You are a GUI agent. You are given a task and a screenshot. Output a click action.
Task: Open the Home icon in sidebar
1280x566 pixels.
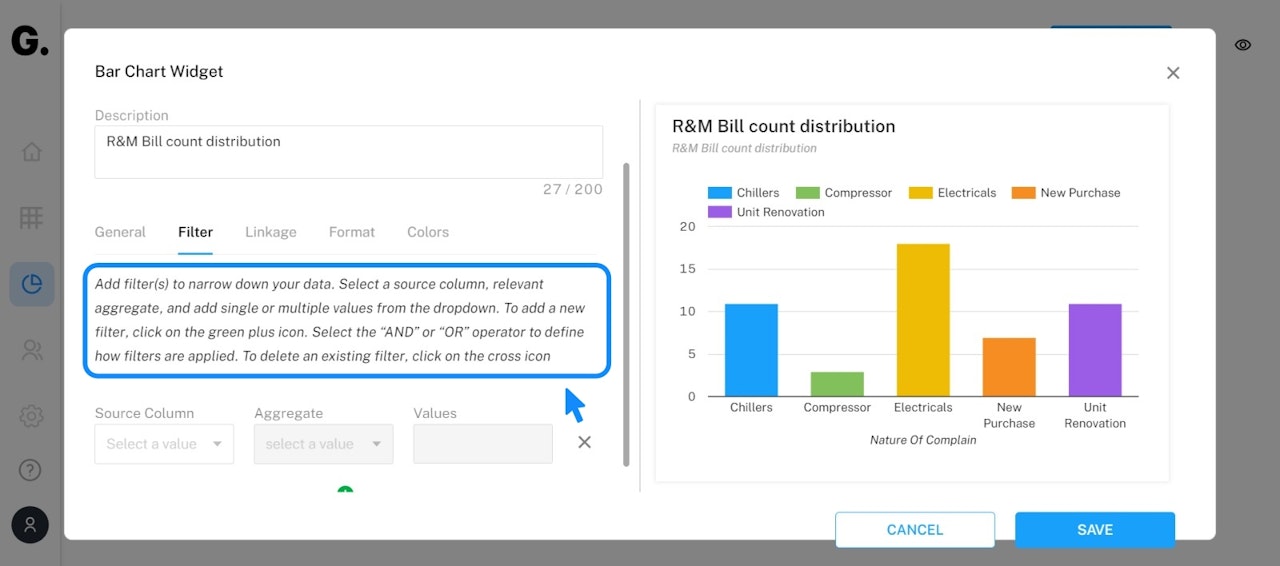[x=32, y=152]
